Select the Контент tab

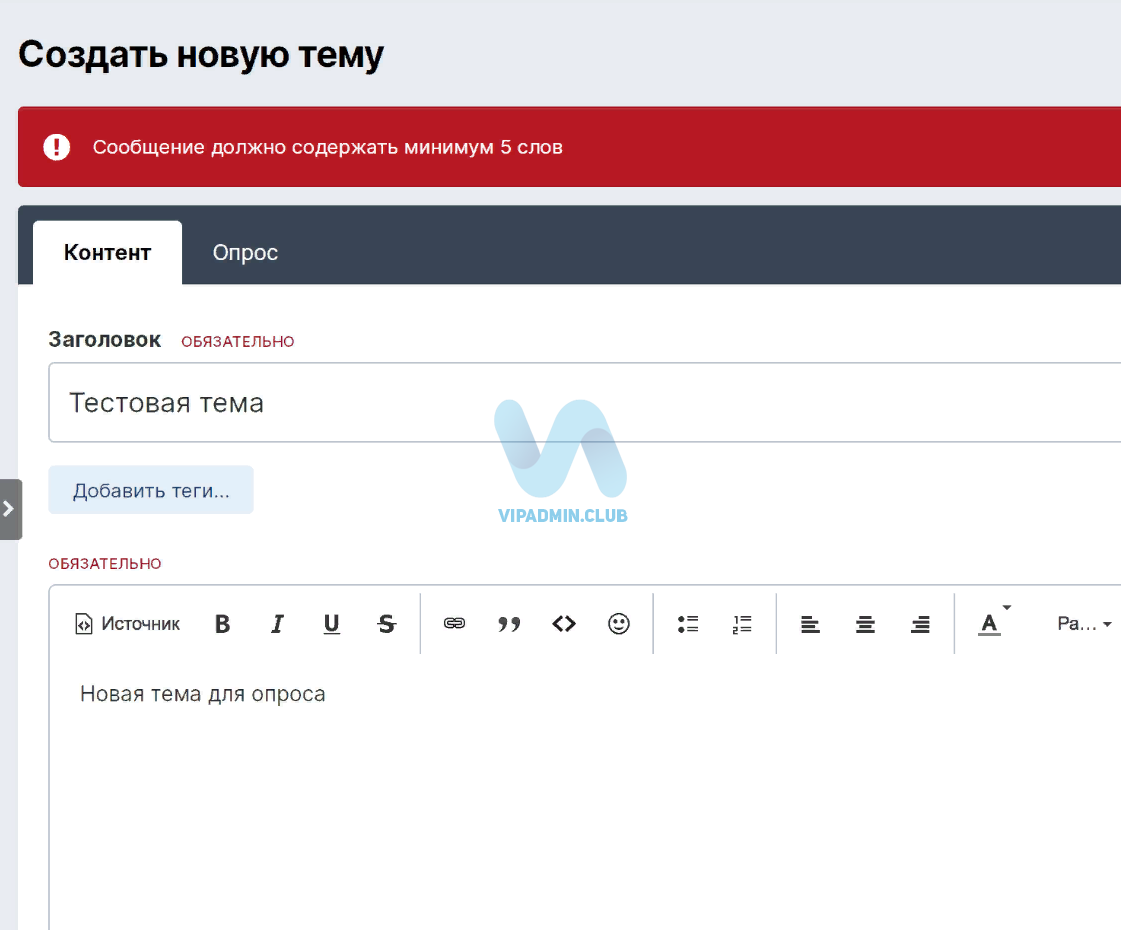coord(107,252)
